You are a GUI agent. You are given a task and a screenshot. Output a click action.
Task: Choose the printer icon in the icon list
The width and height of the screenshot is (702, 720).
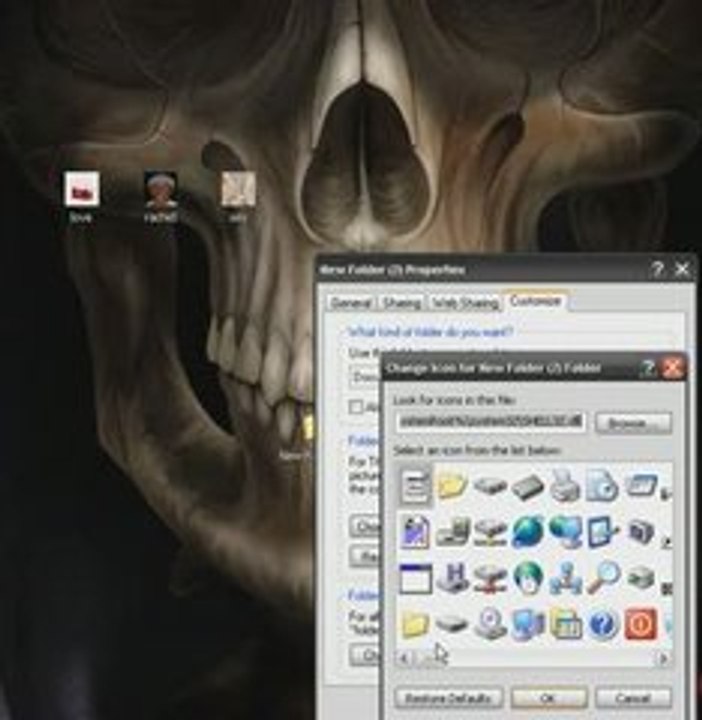click(x=565, y=486)
